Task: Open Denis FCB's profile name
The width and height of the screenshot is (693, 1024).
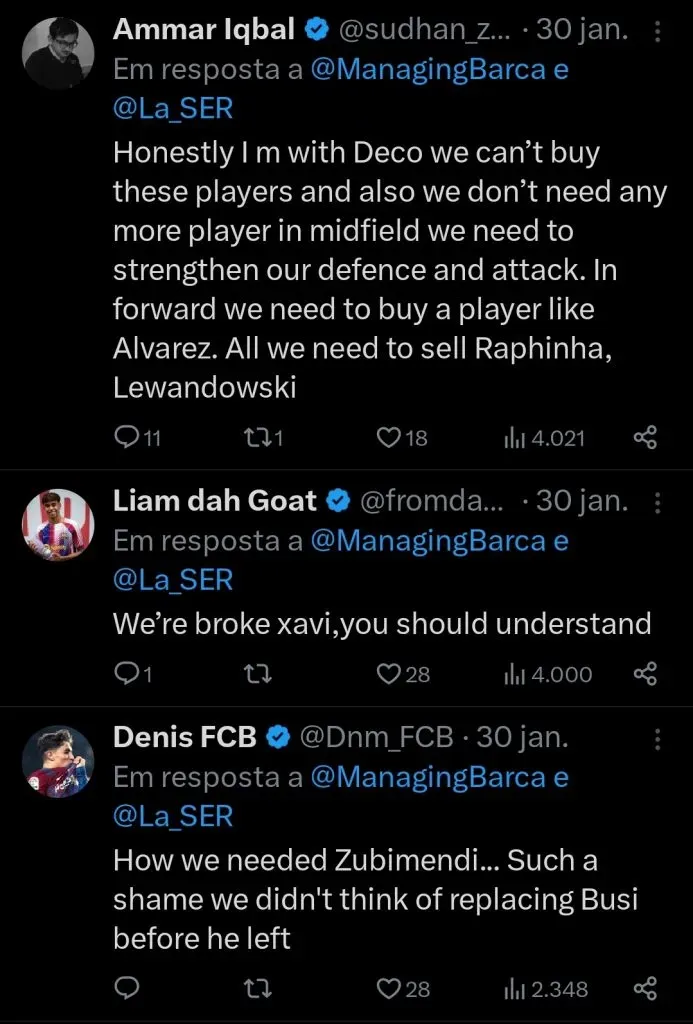Action: click(x=186, y=738)
